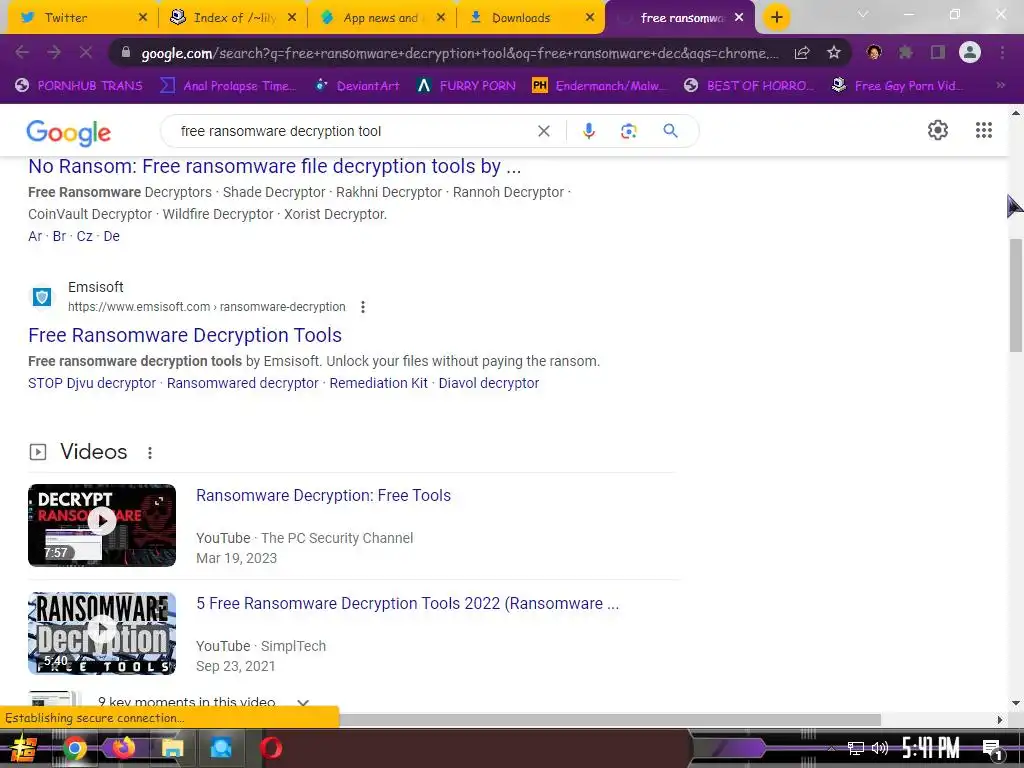Go back to previous page
The width and height of the screenshot is (1024, 768).
22,52
